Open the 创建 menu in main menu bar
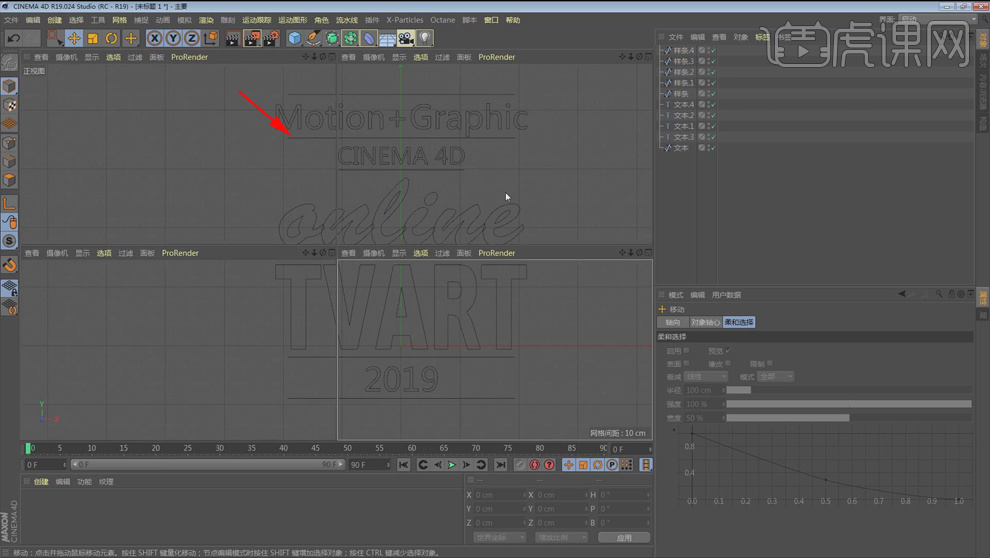 click(54, 20)
